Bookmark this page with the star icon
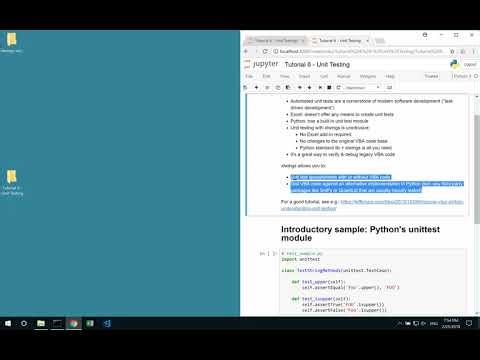 click(x=452, y=51)
